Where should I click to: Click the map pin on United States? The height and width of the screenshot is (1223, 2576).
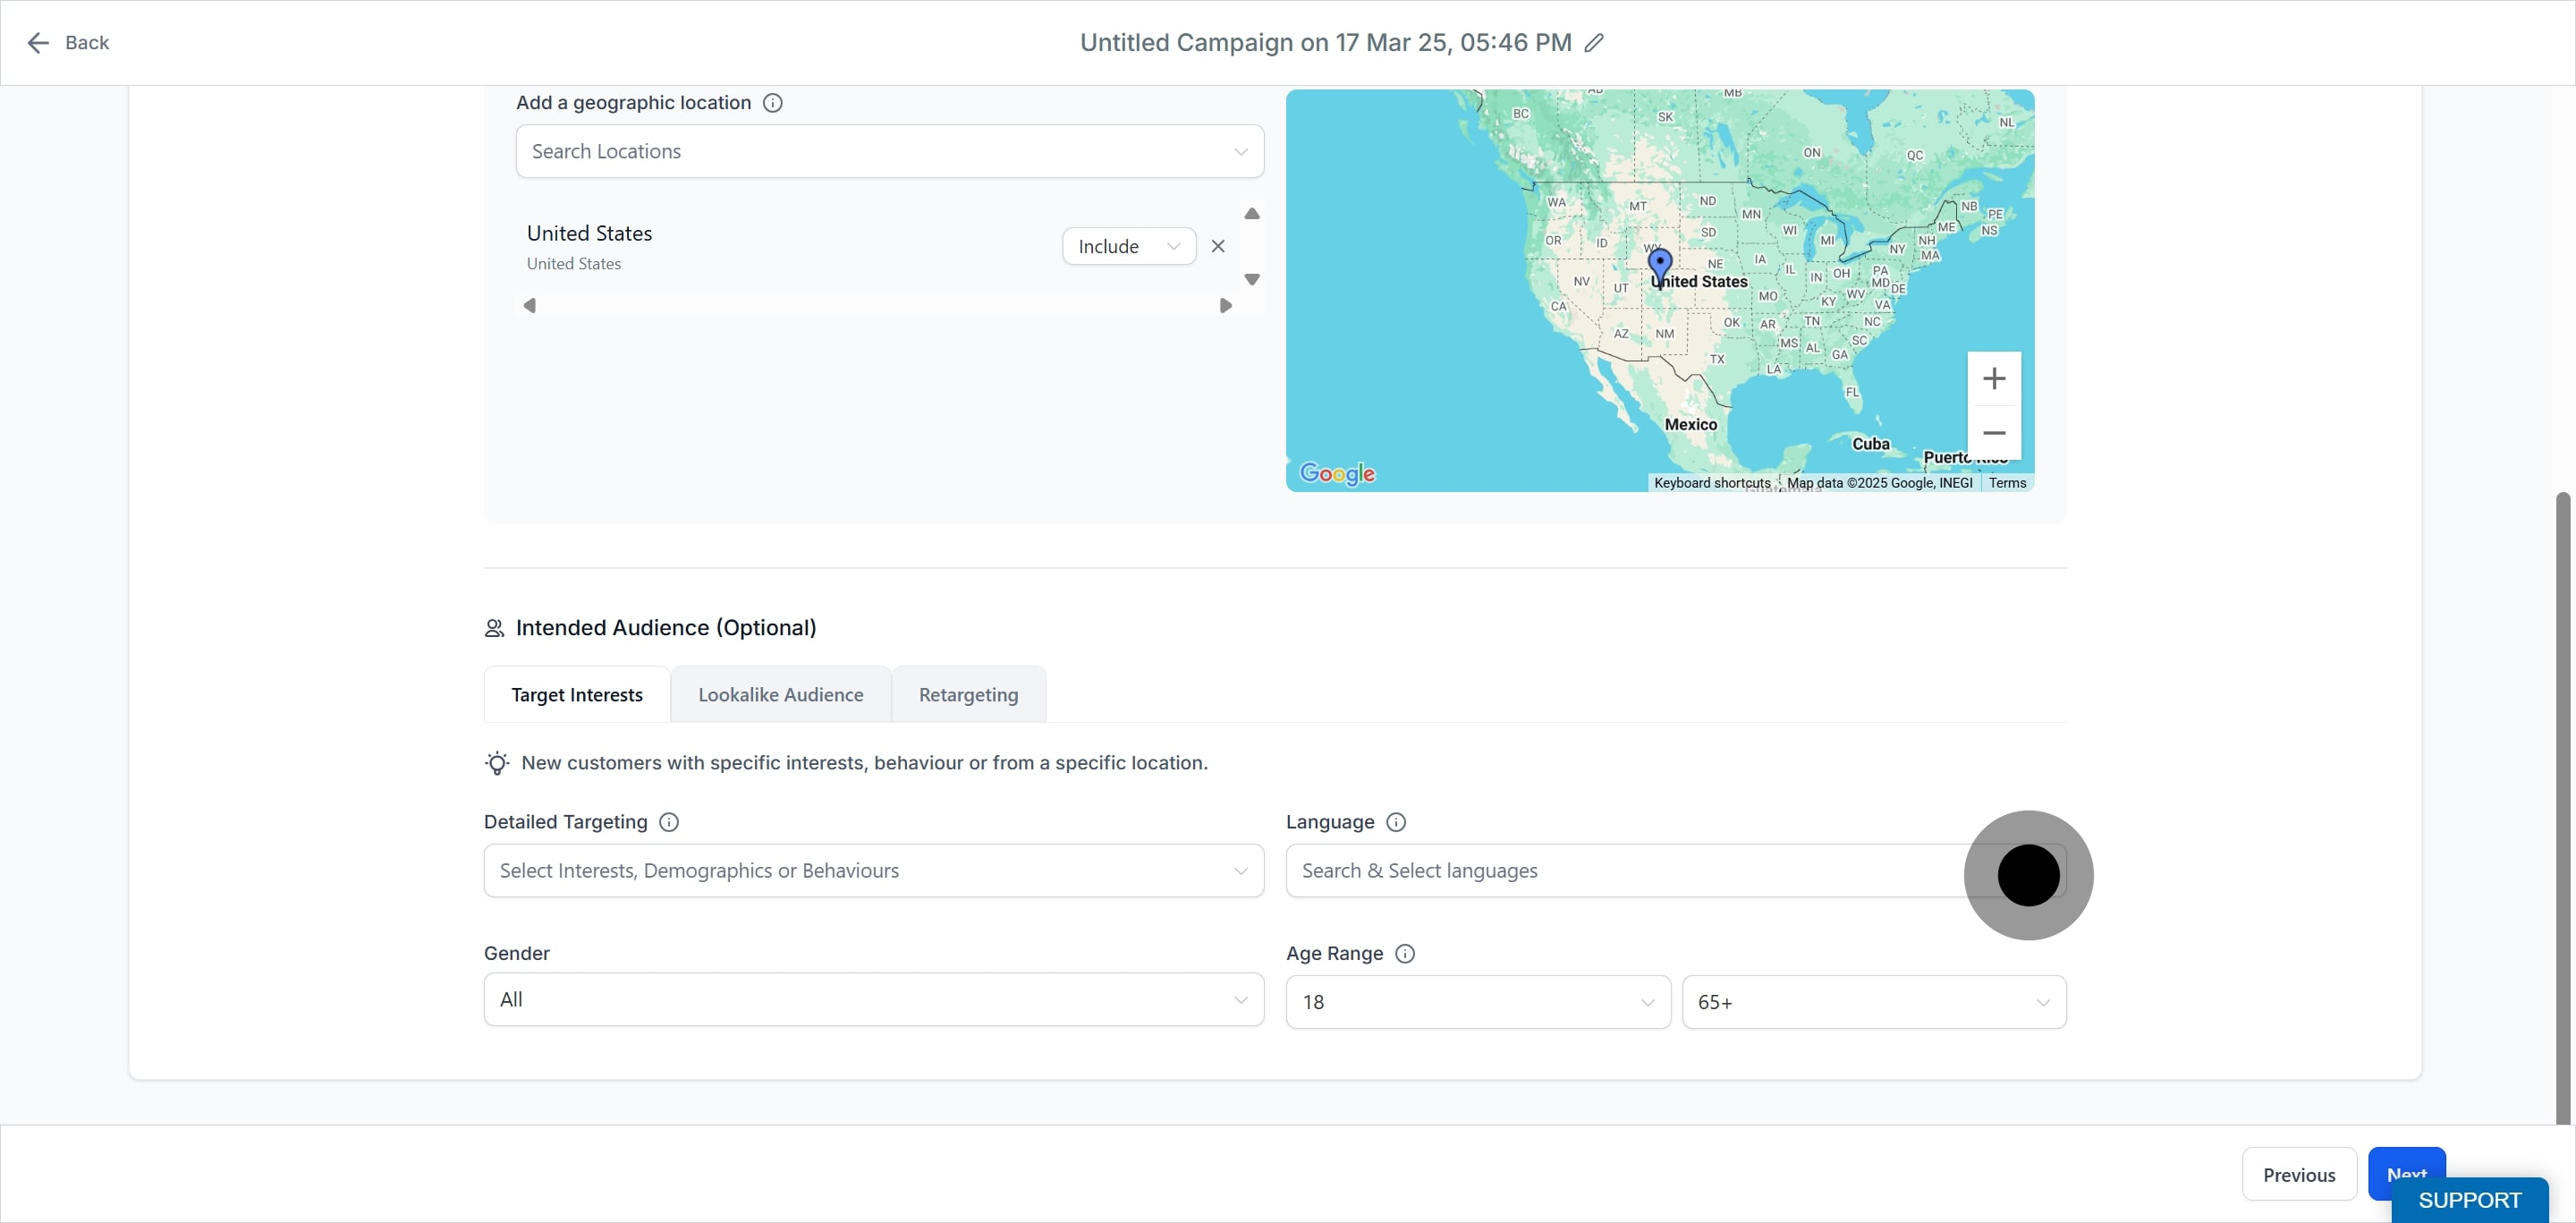click(1660, 267)
